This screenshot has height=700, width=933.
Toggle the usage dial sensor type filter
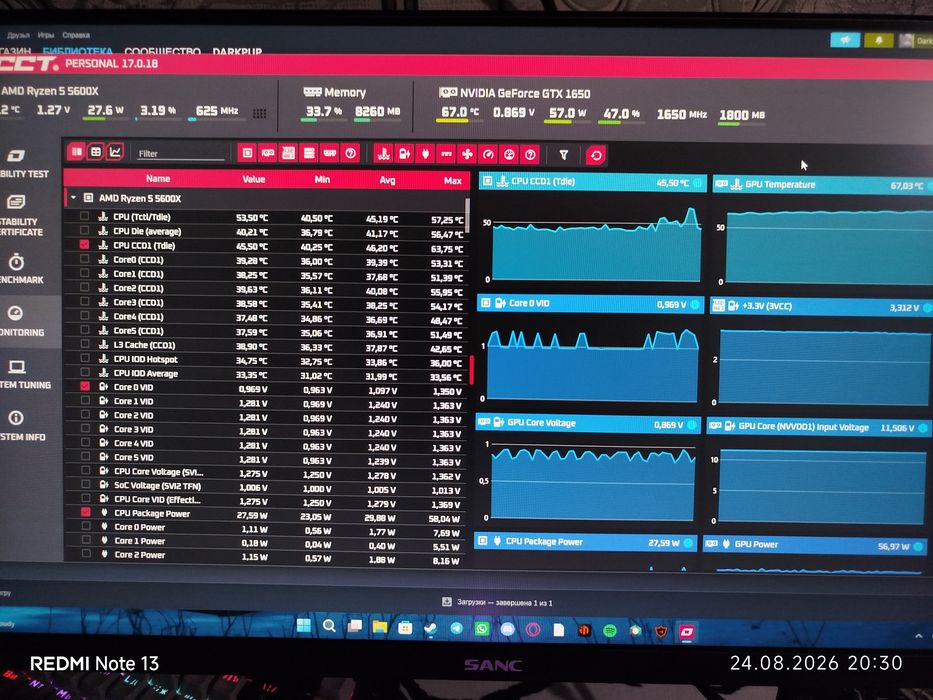509,155
